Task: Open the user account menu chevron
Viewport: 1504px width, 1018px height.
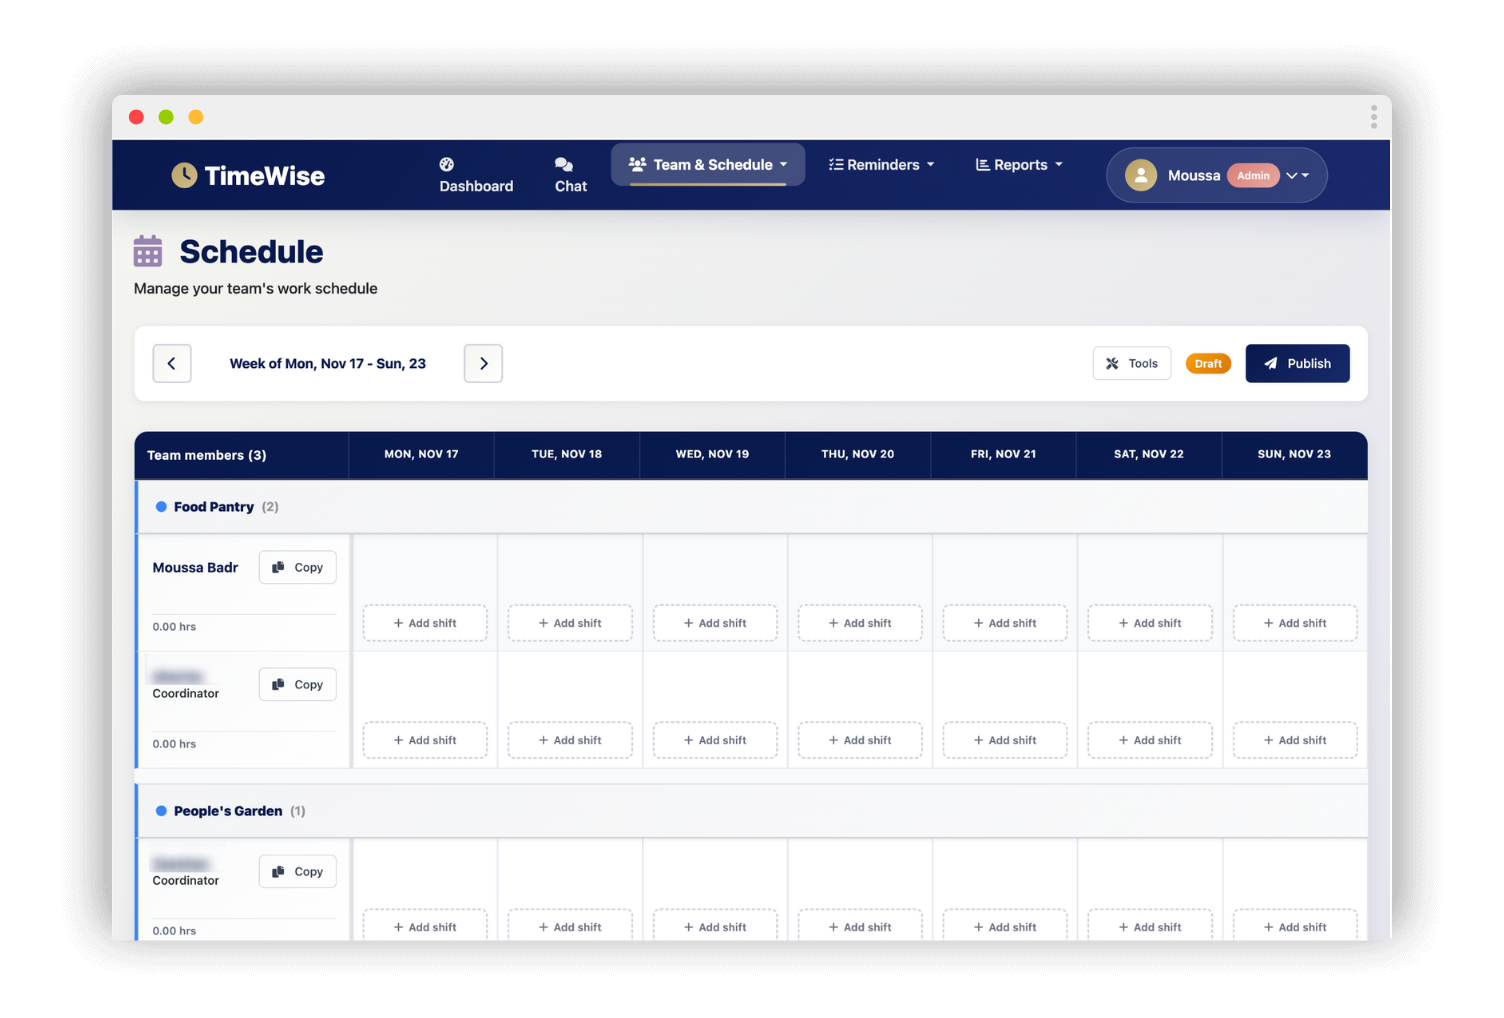Action: pyautogui.click(x=1297, y=176)
